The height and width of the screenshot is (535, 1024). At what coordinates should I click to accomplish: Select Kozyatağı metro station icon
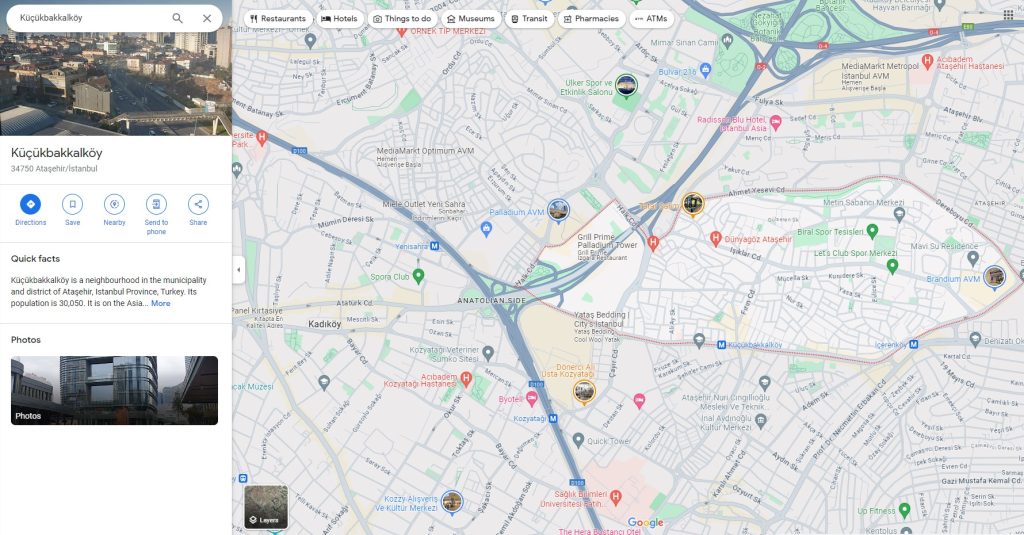pos(553,418)
